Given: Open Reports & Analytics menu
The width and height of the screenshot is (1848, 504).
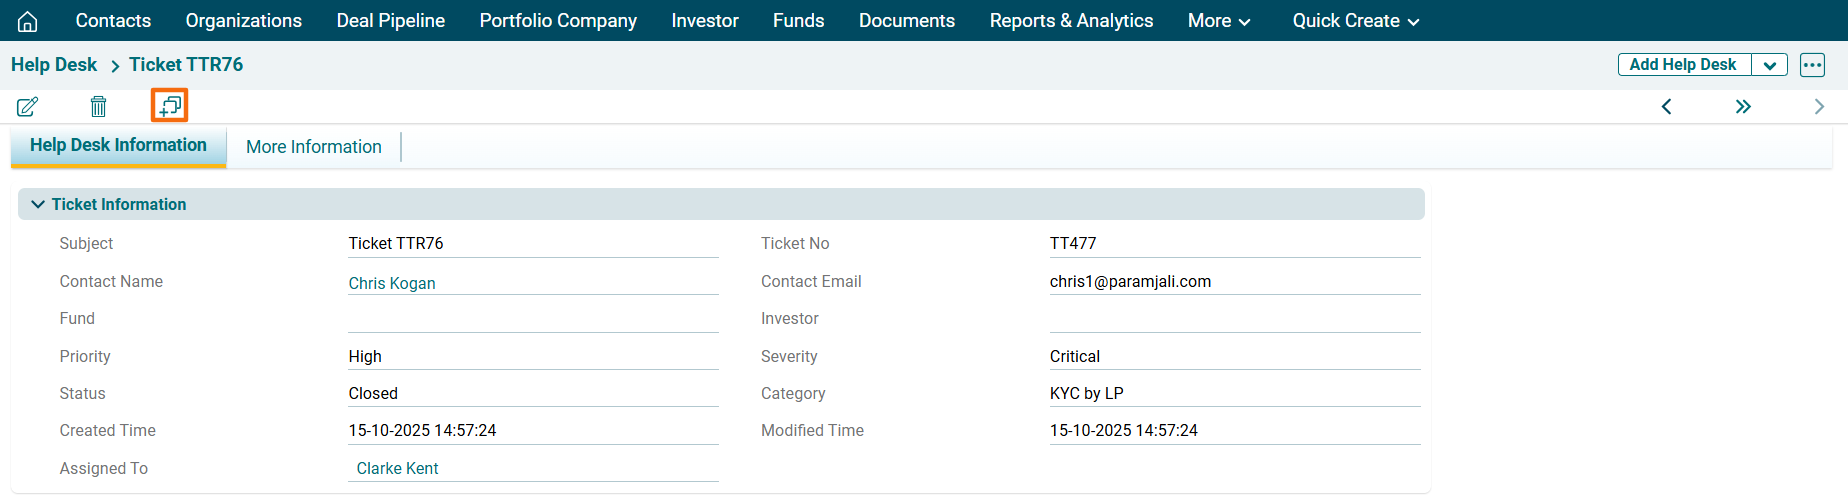Looking at the screenshot, I should point(1071,21).
